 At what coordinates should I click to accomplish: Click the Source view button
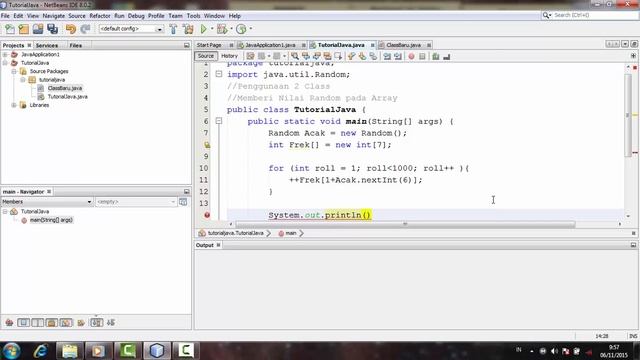pyautogui.click(x=206, y=56)
